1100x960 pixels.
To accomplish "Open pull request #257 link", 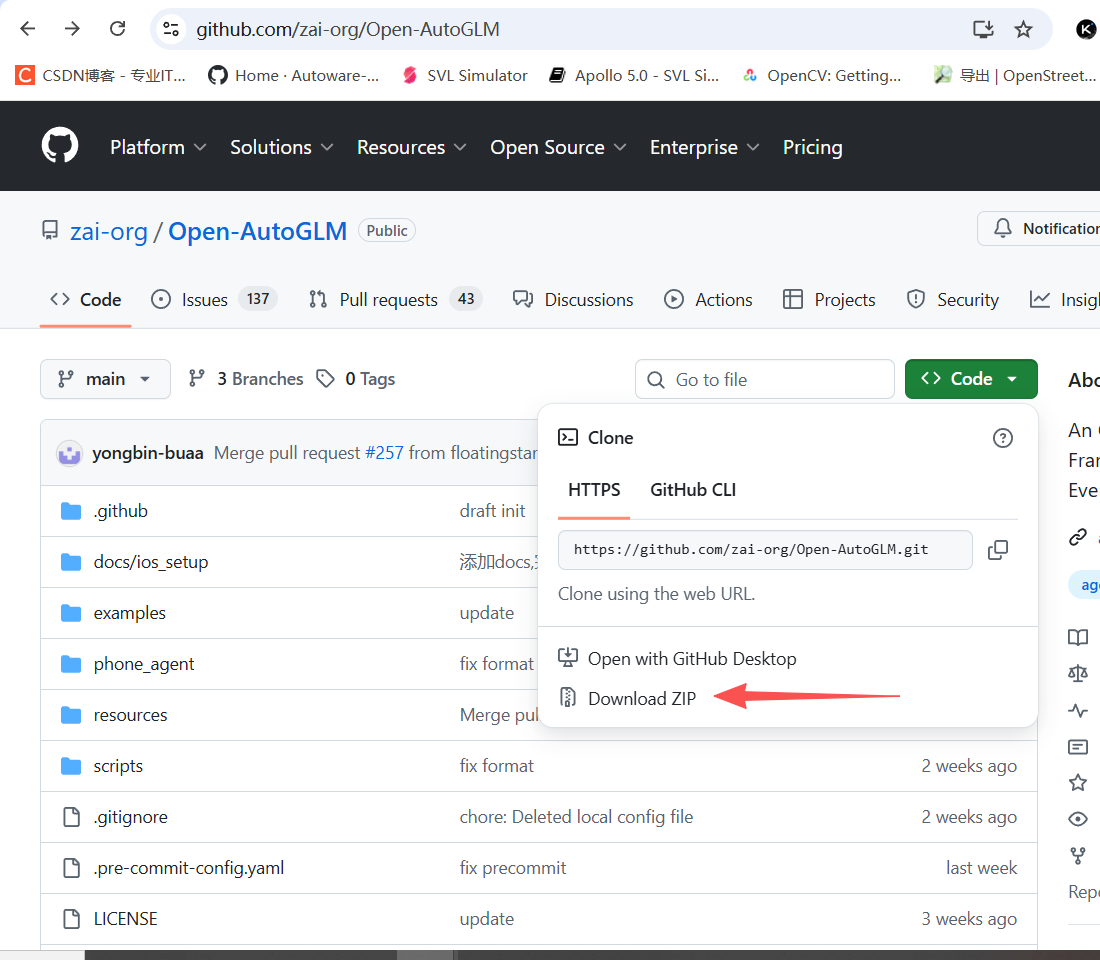I will pyautogui.click(x=384, y=453).
